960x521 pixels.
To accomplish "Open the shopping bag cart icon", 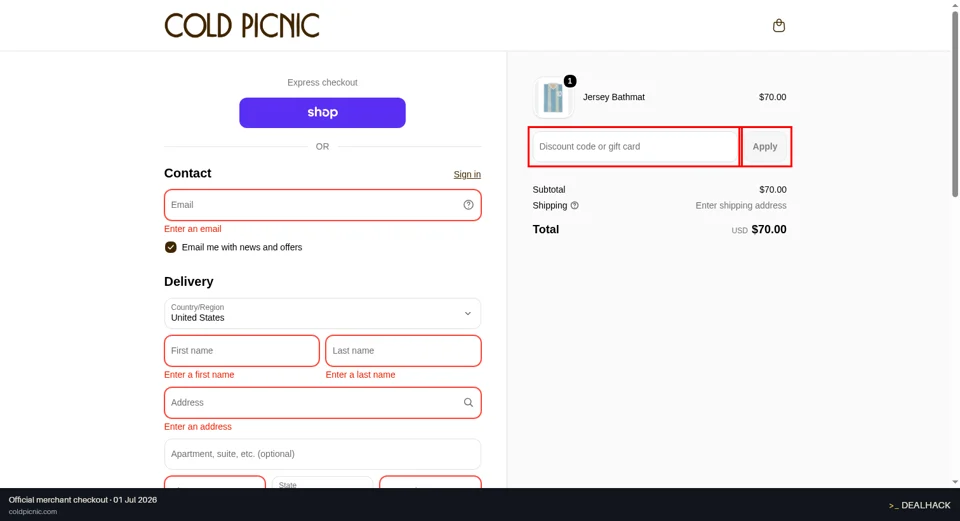I will [x=778, y=25].
